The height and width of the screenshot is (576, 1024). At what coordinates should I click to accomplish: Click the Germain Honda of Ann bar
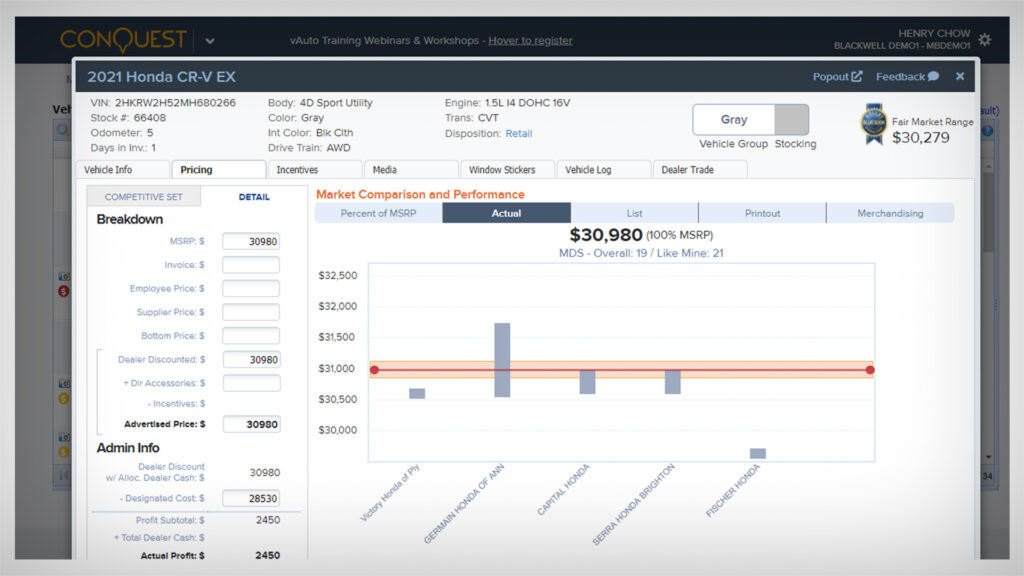[x=502, y=360]
